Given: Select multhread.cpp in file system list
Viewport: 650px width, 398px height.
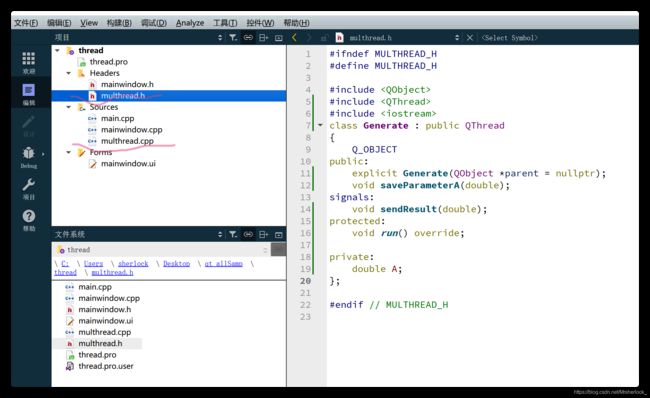Looking at the screenshot, I should tap(104, 332).
